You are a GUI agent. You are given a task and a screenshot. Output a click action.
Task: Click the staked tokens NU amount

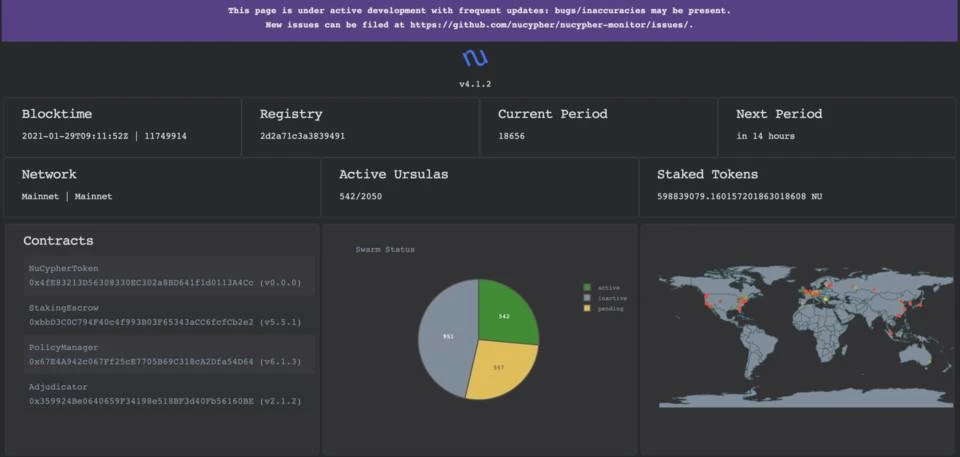(740, 197)
